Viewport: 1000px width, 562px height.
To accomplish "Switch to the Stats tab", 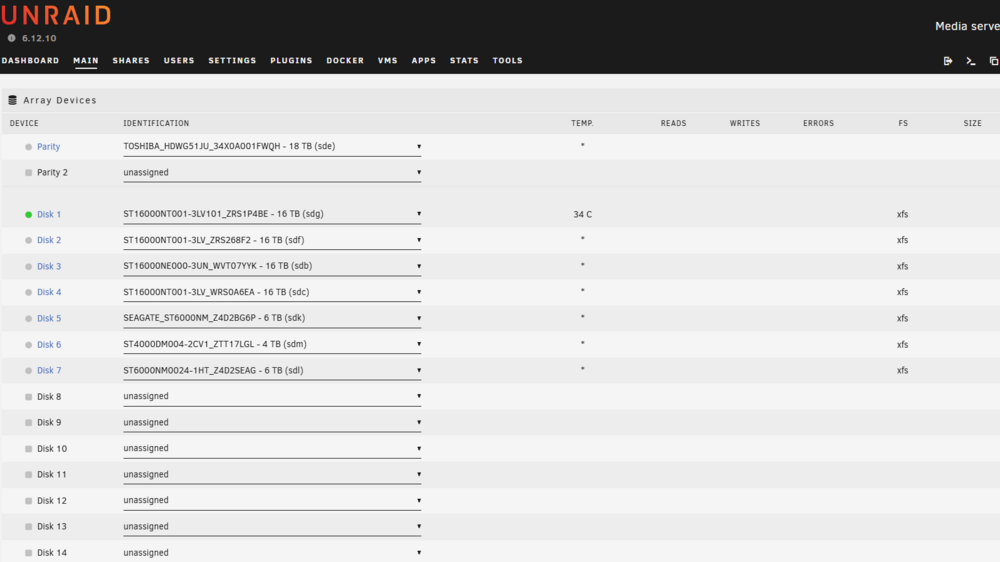I will pos(464,61).
